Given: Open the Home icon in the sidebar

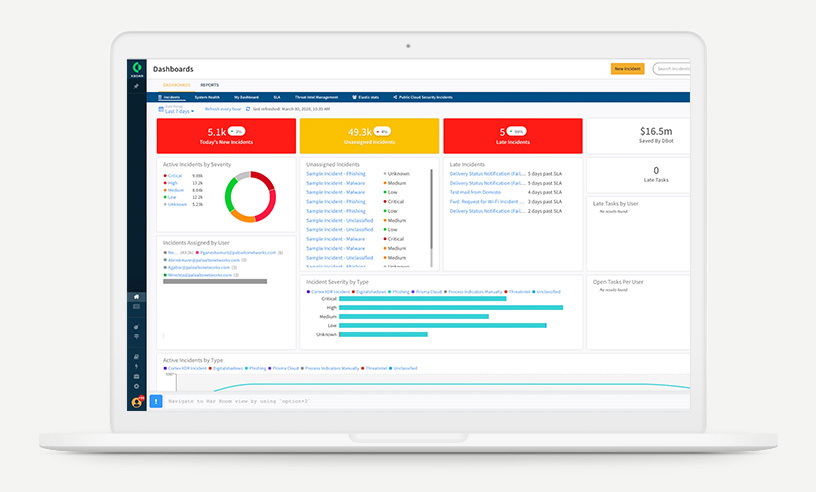Looking at the screenshot, I should pos(137,297).
